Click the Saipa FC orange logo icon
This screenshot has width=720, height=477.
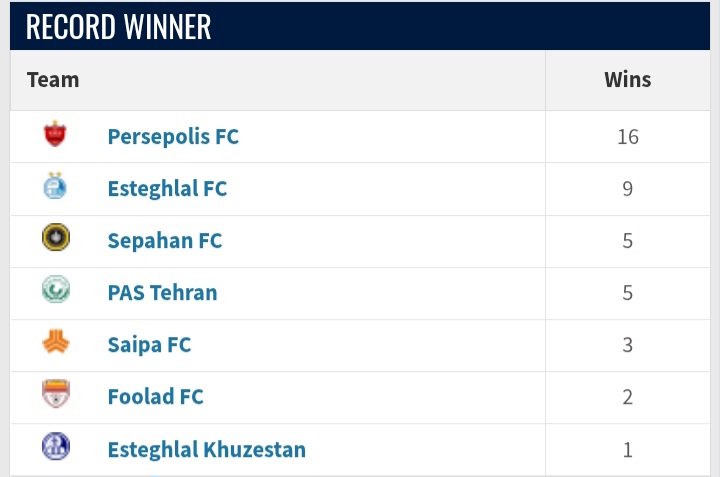coord(56,342)
